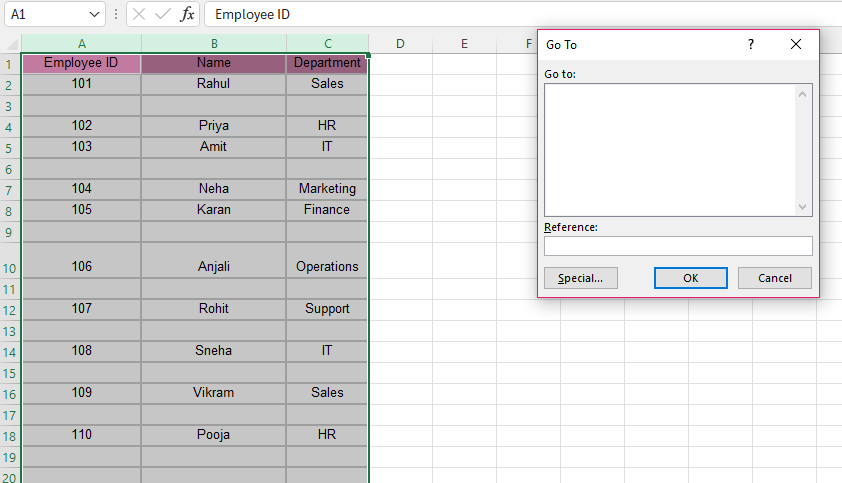Image resolution: width=842 pixels, height=483 pixels.
Task: Select row 10 header
Action: pyautogui.click(x=10, y=267)
